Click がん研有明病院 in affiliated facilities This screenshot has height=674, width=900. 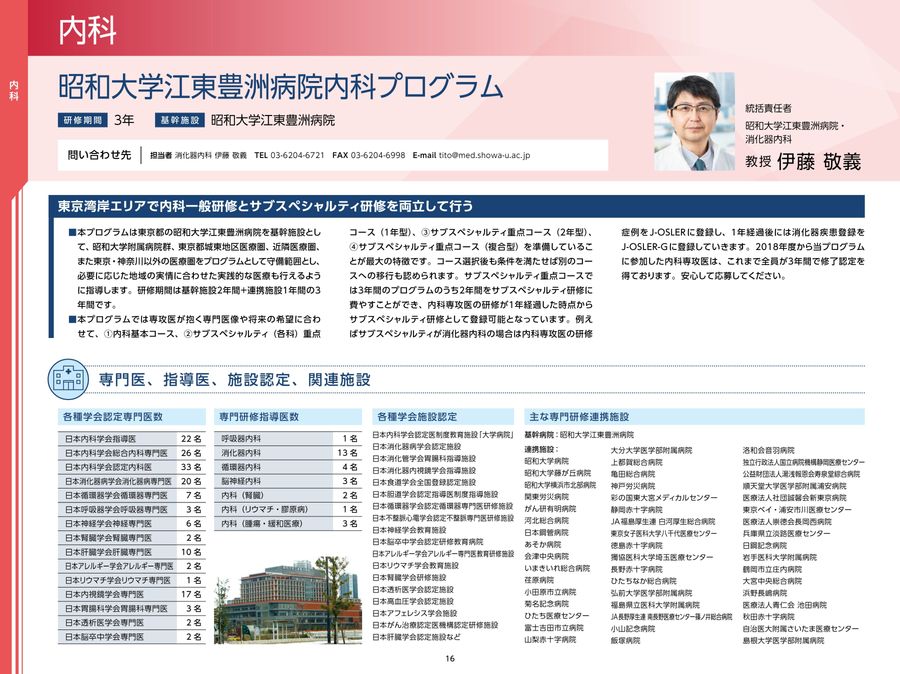[550, 509]
